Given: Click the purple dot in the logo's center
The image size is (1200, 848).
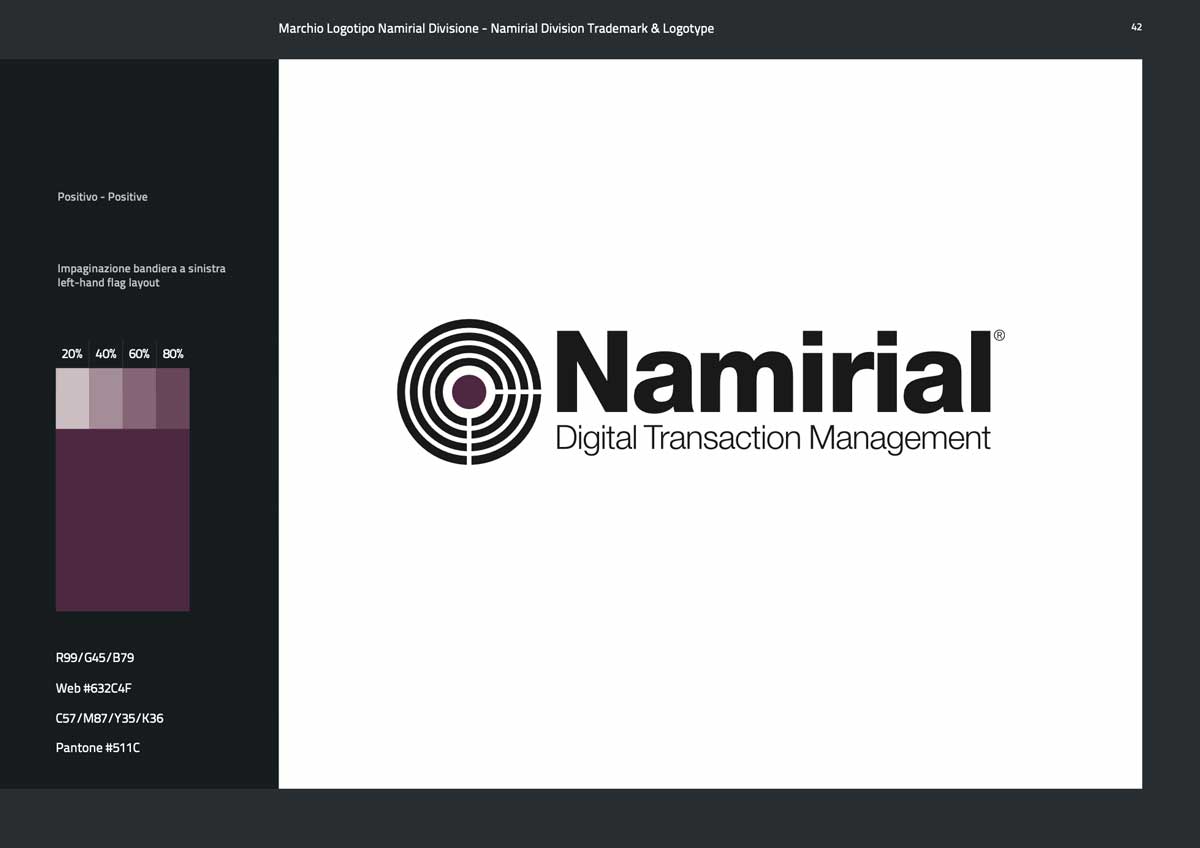Looking at the screenshot, I should [469, 392].
